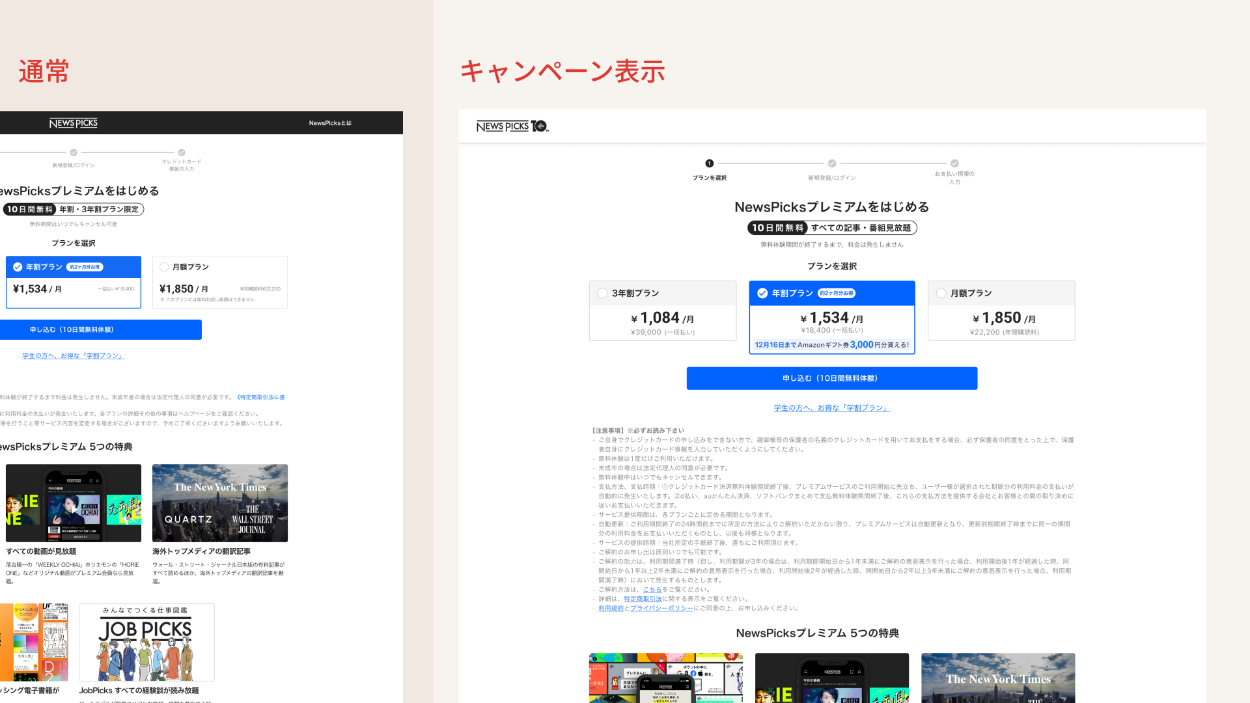Click the お支払い情報の入力 step checkmark icon

[954, 163]
